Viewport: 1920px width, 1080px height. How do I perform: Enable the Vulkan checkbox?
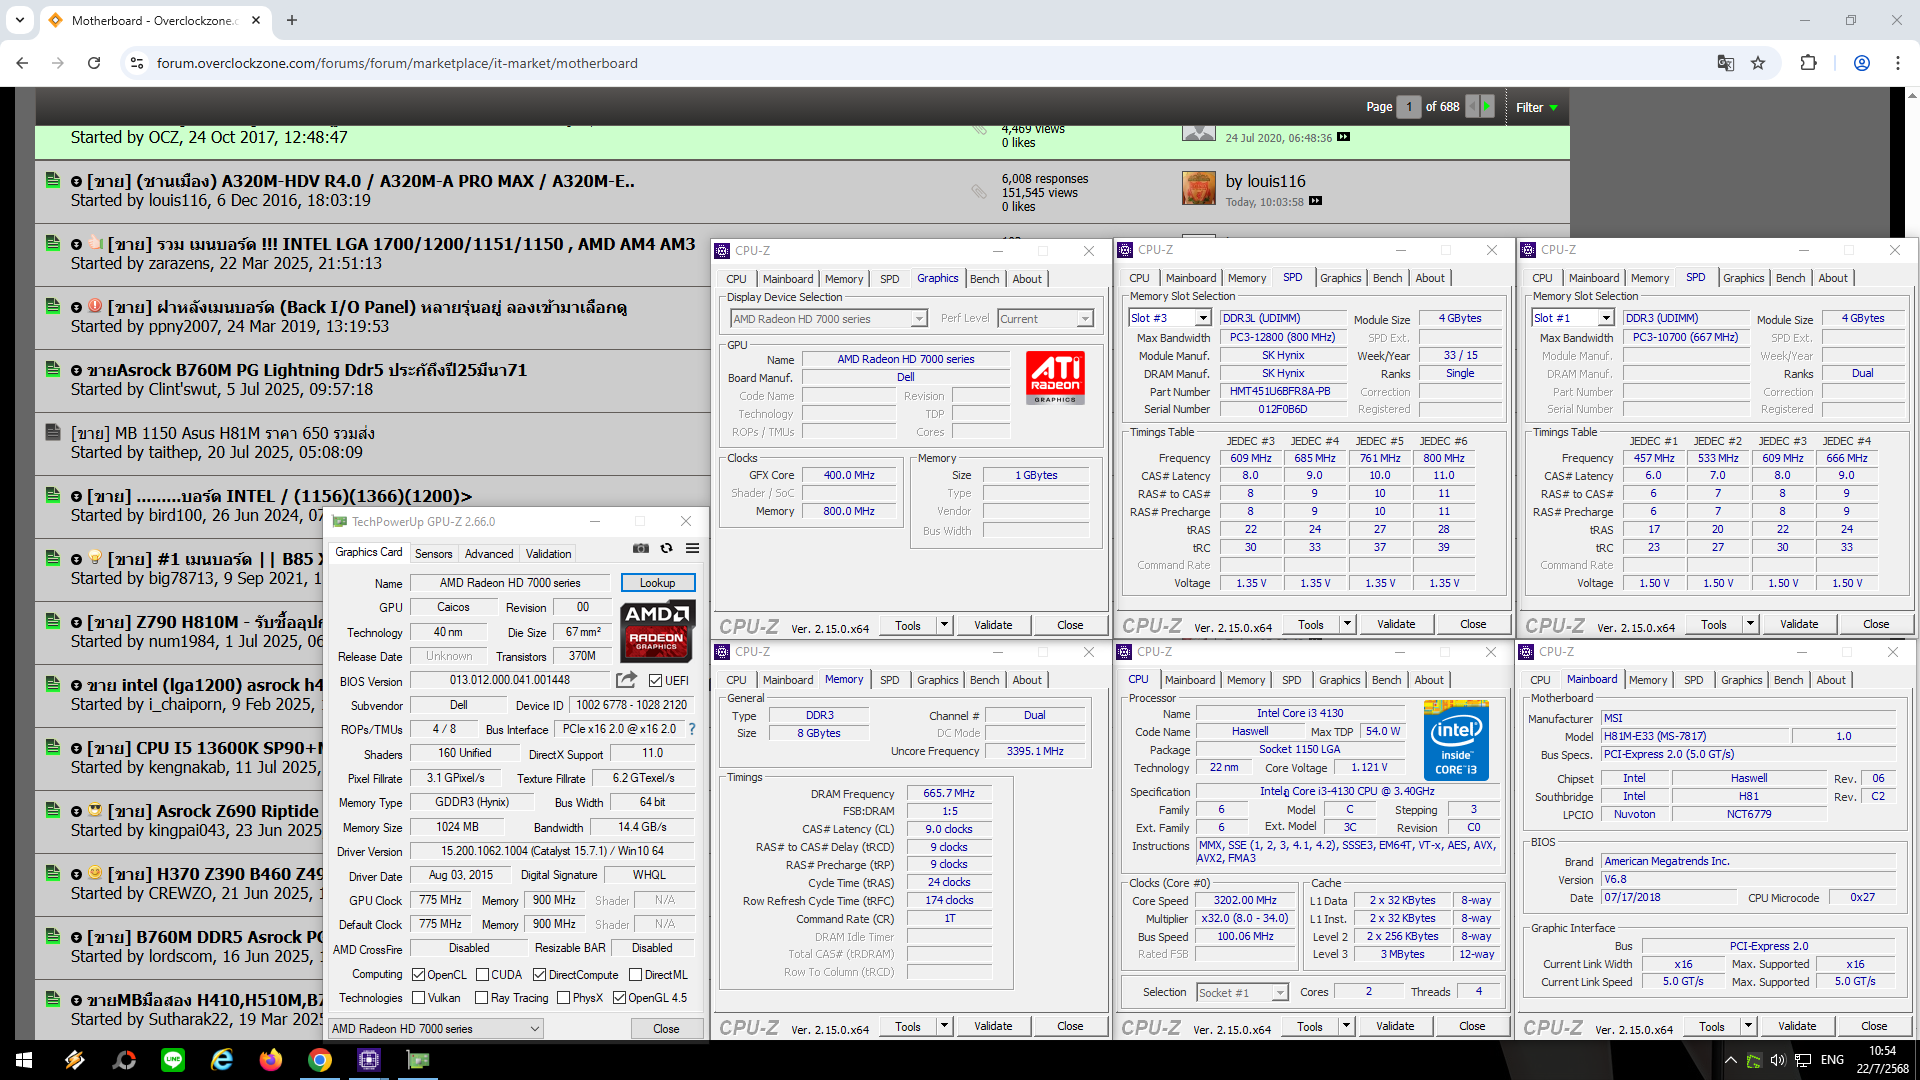(419, 998)
